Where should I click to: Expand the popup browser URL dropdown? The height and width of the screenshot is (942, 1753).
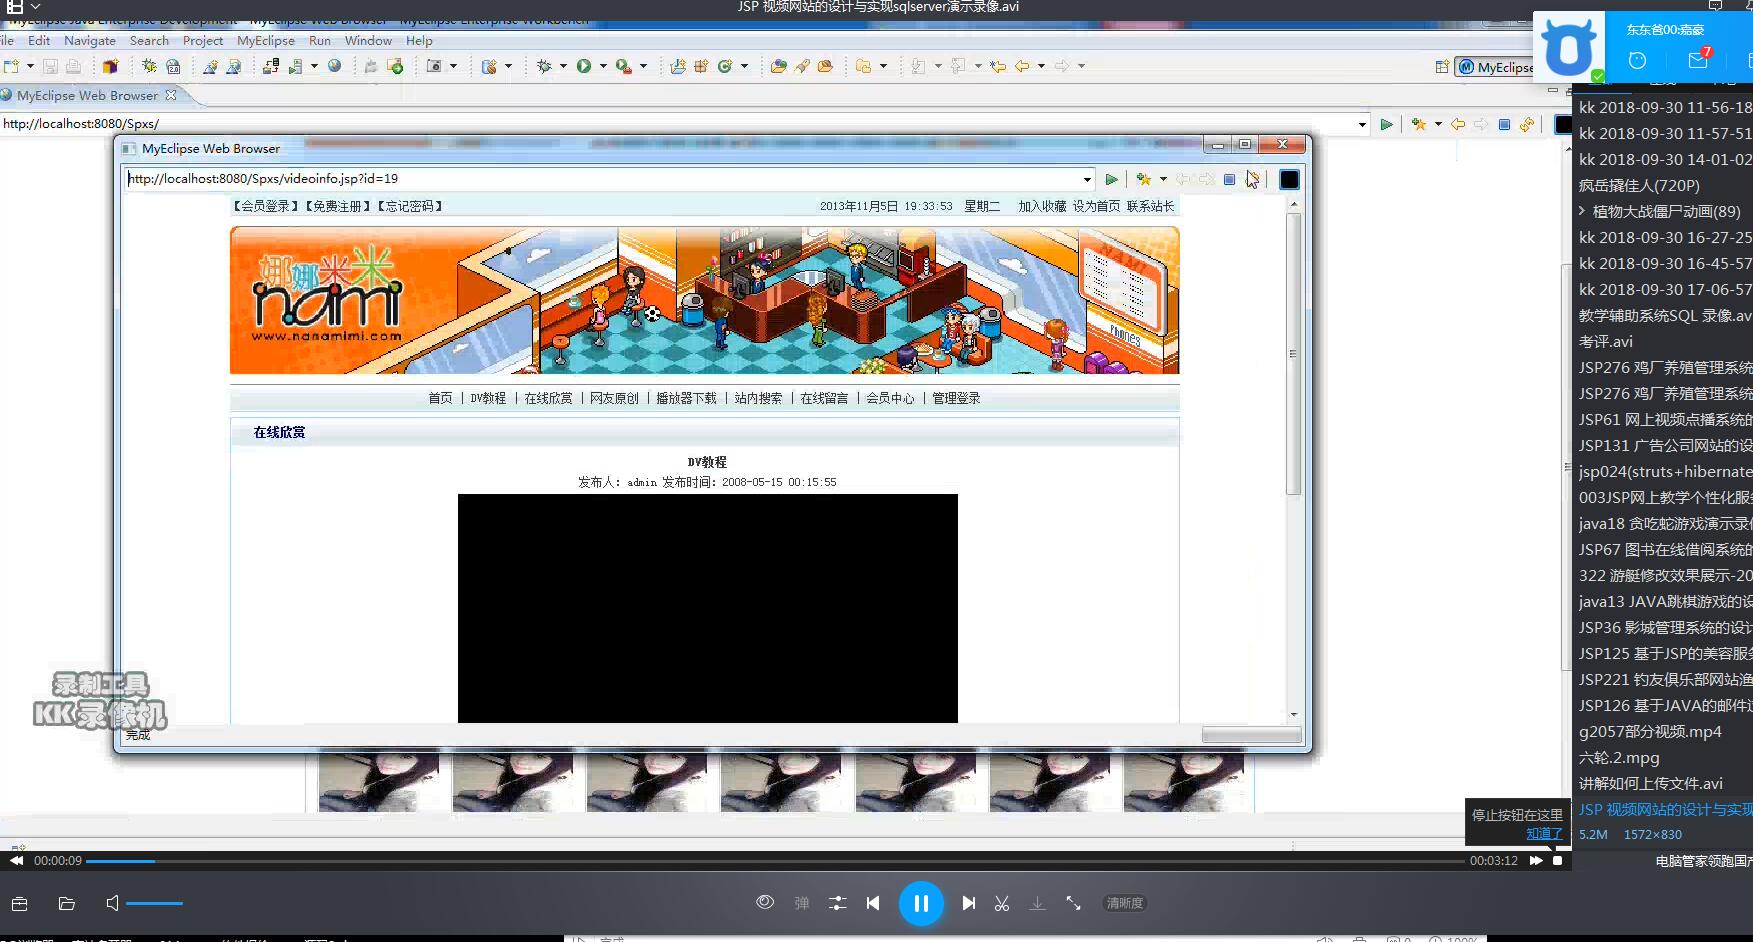pyautogui.click(x=1087, y=180)
